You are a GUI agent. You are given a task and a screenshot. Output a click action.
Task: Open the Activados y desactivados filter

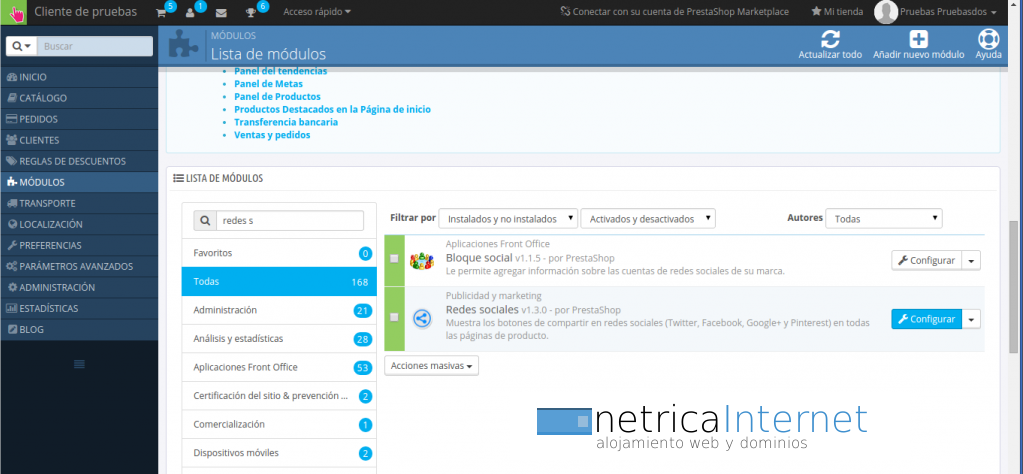pos(648,218)
